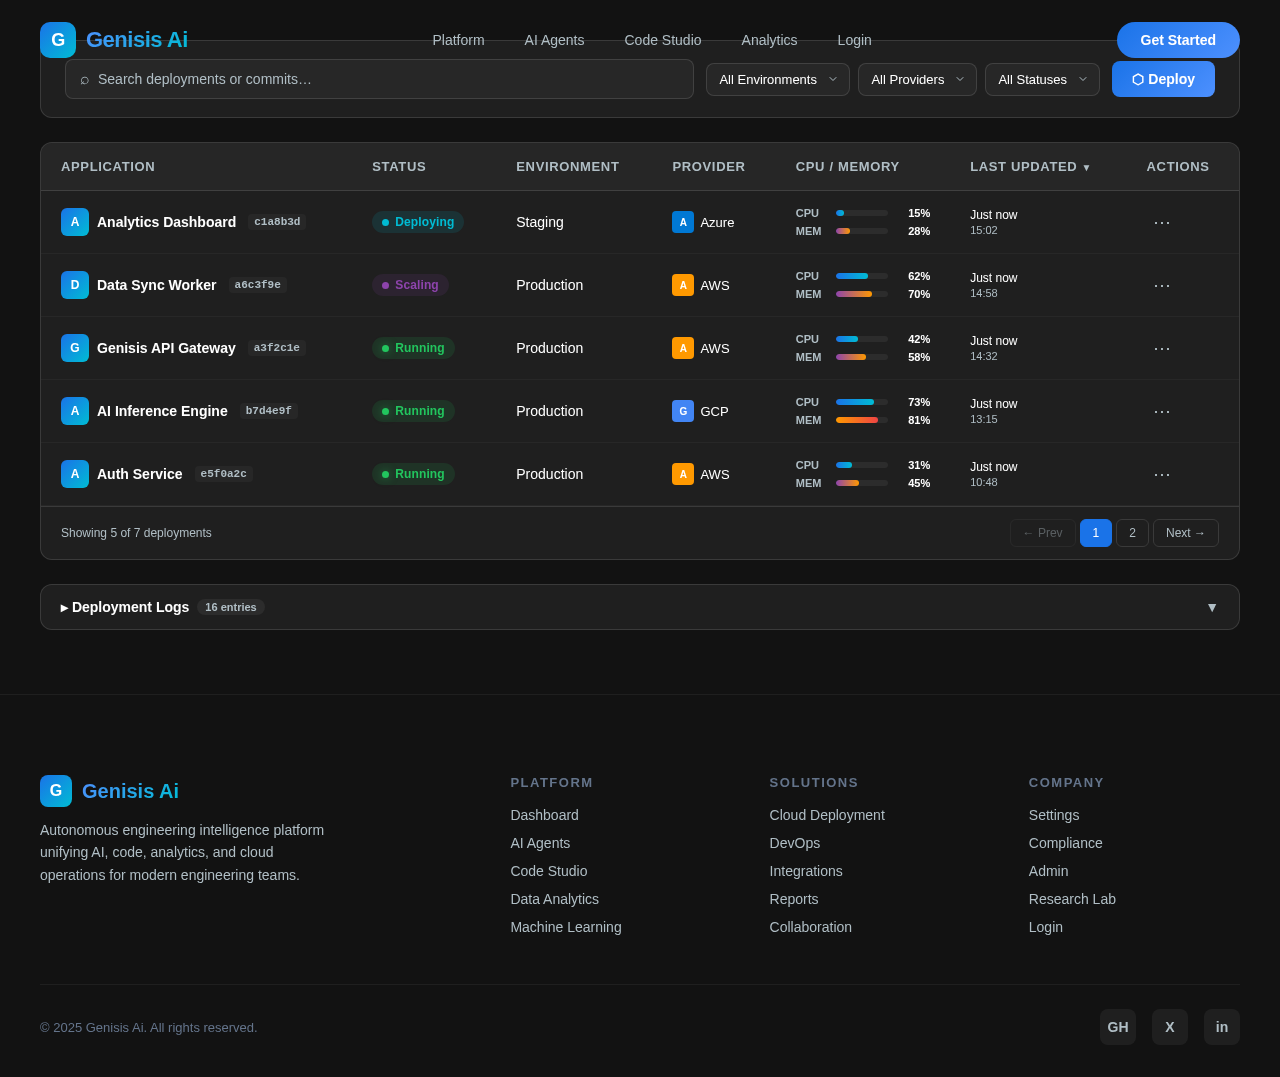
Task: Click the Data Sync Worker app icon
Action: pos(75,285)
